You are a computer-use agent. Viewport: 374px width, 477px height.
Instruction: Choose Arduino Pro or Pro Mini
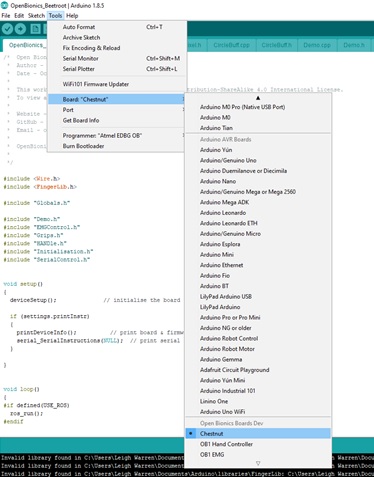(258, 318)
